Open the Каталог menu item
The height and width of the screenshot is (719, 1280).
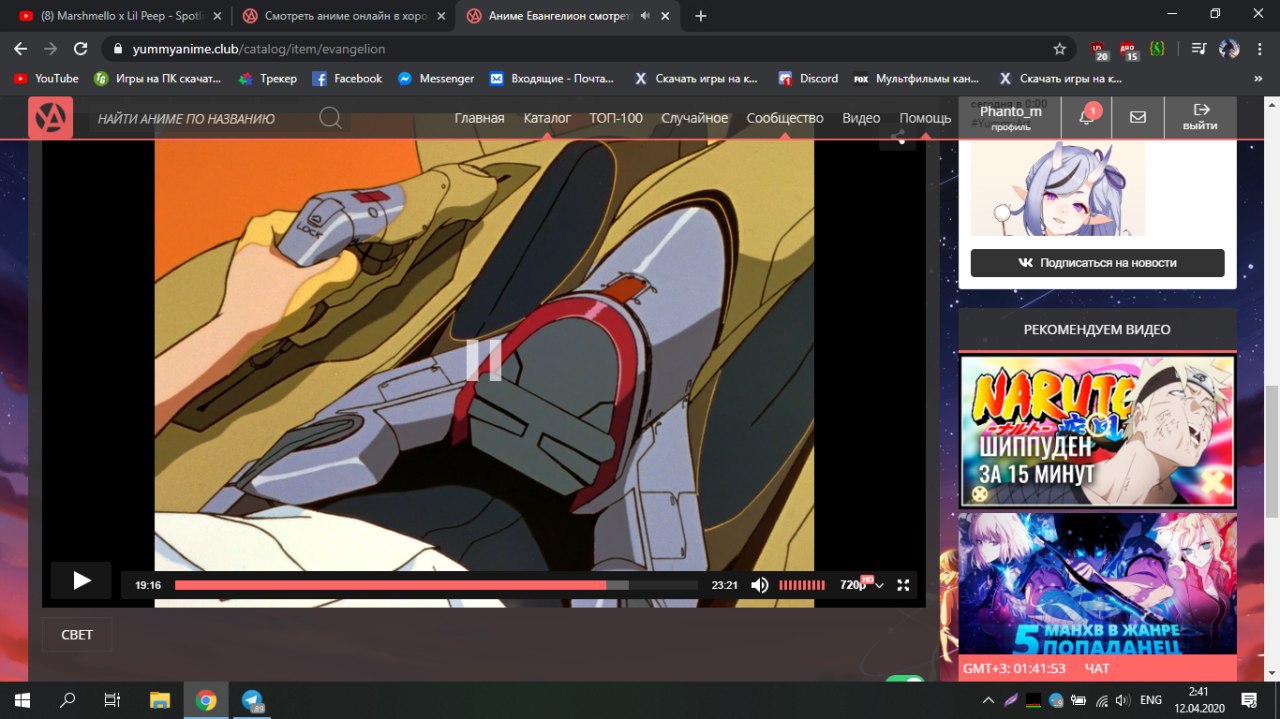[547, 118]
